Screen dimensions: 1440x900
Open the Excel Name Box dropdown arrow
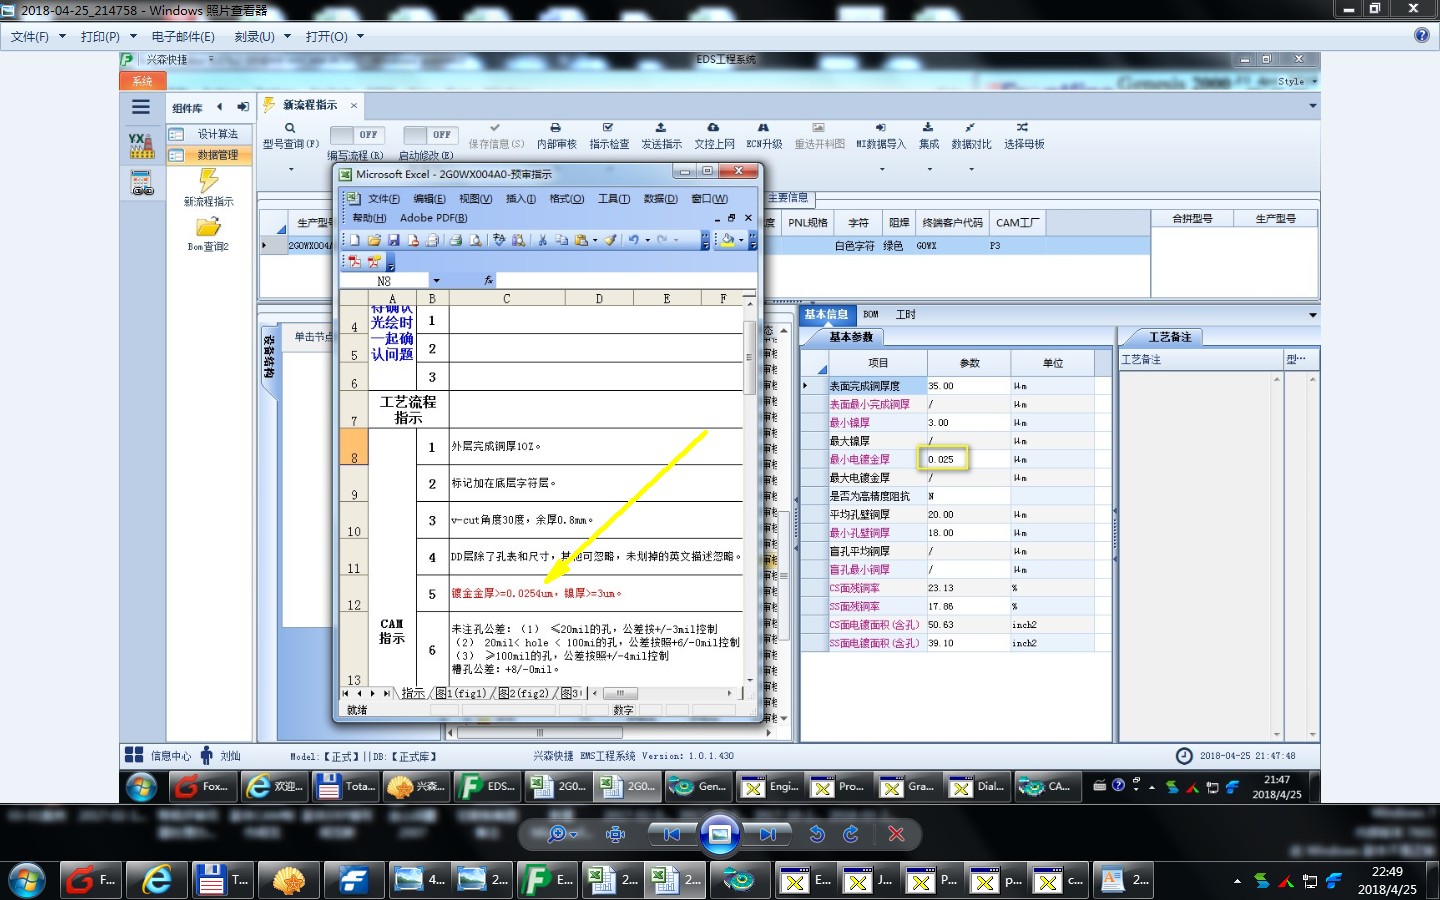436,281
